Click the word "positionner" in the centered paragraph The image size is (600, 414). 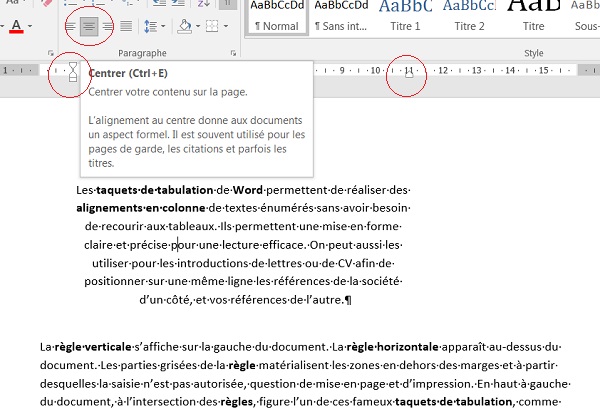pyautogui.click(x=114, y=282)
